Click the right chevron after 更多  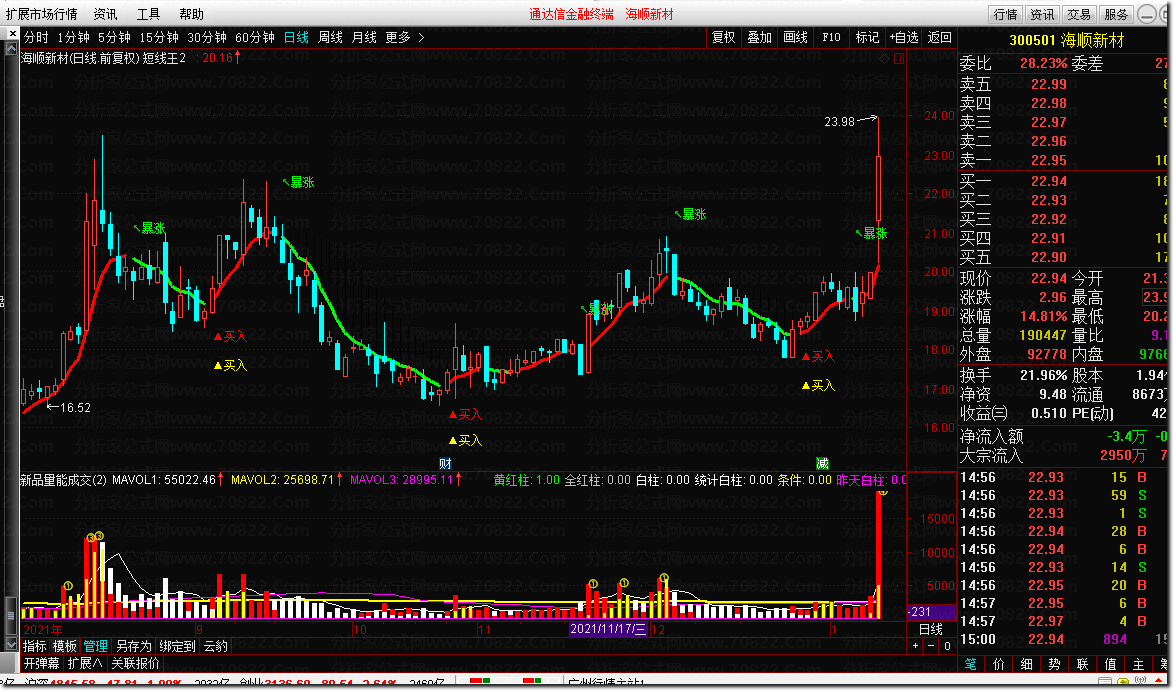click(422, 37)
